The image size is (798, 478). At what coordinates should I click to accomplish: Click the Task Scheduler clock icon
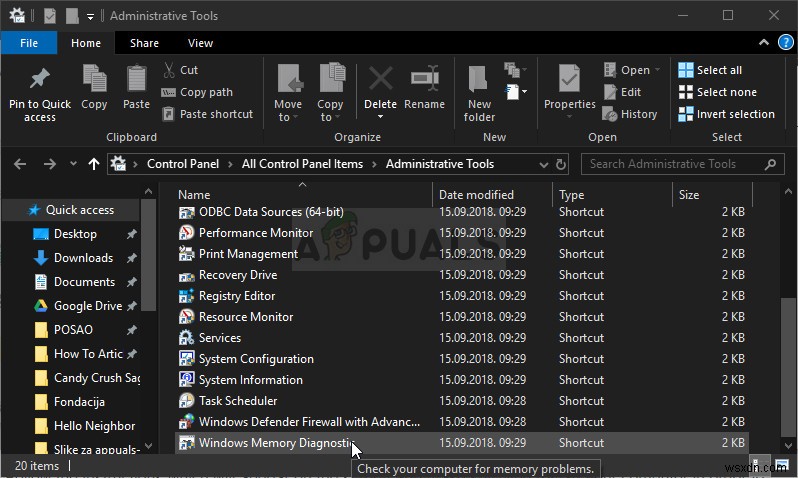click(x=186, y=401)
